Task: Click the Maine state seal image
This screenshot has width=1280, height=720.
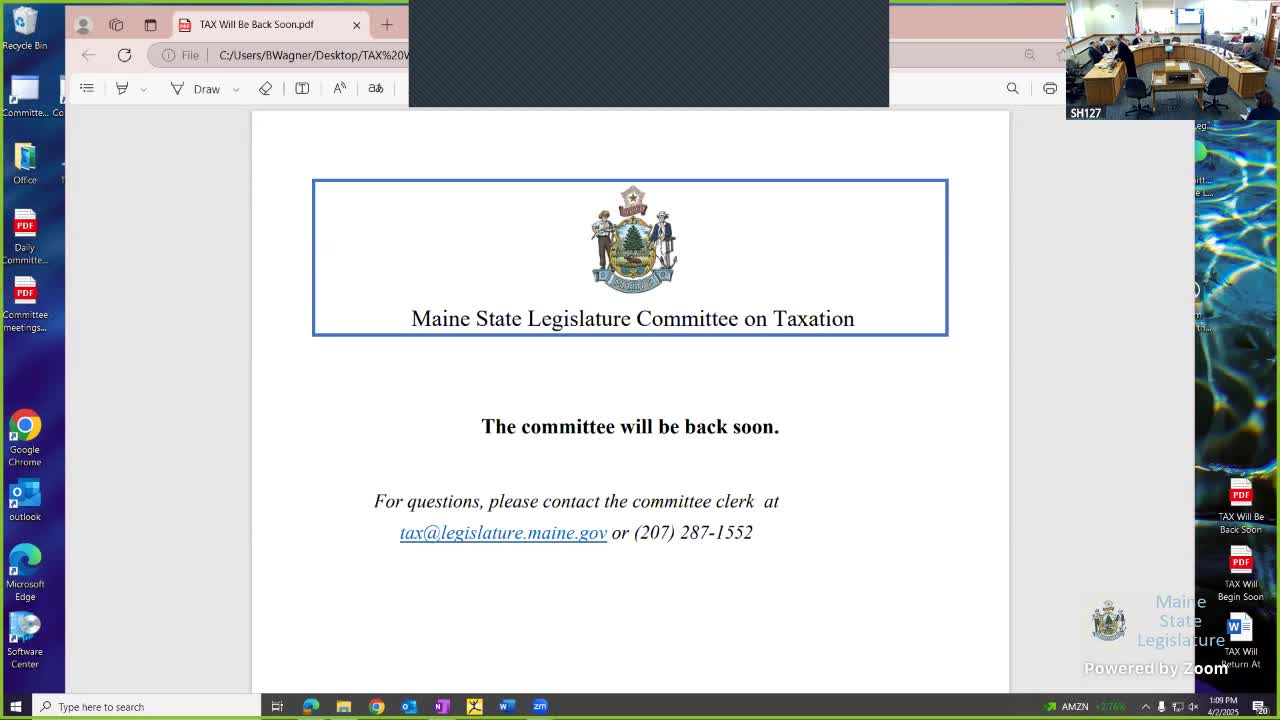Action: [x=633, y=239]
